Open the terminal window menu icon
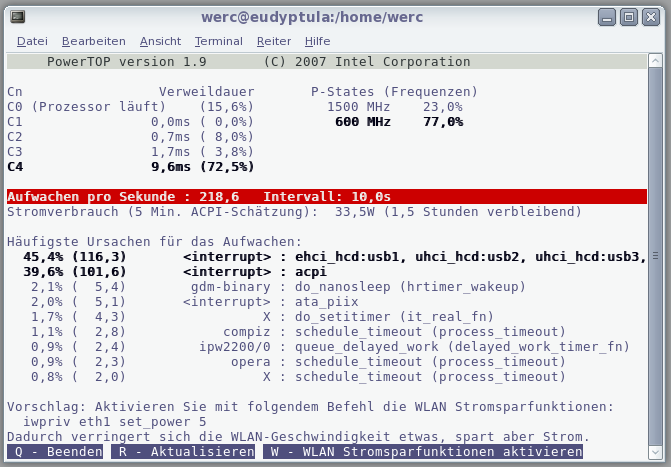The width and height of the screenshot is (671, 467). 17,17
